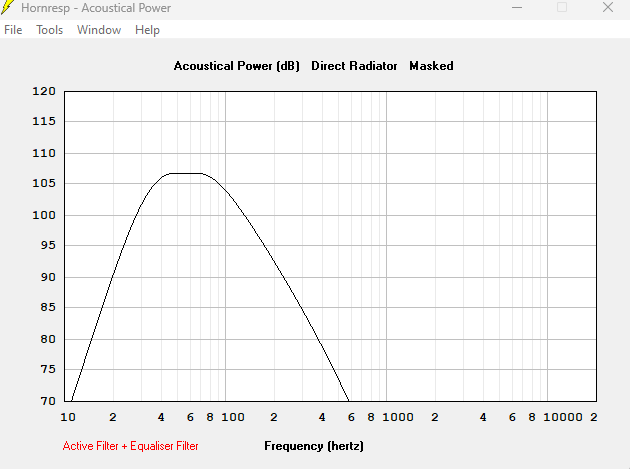Image resolution: width=630 pixels, height=469 pixels.
Task: Click the flat peak of the response curve
Action: point(186,174)
